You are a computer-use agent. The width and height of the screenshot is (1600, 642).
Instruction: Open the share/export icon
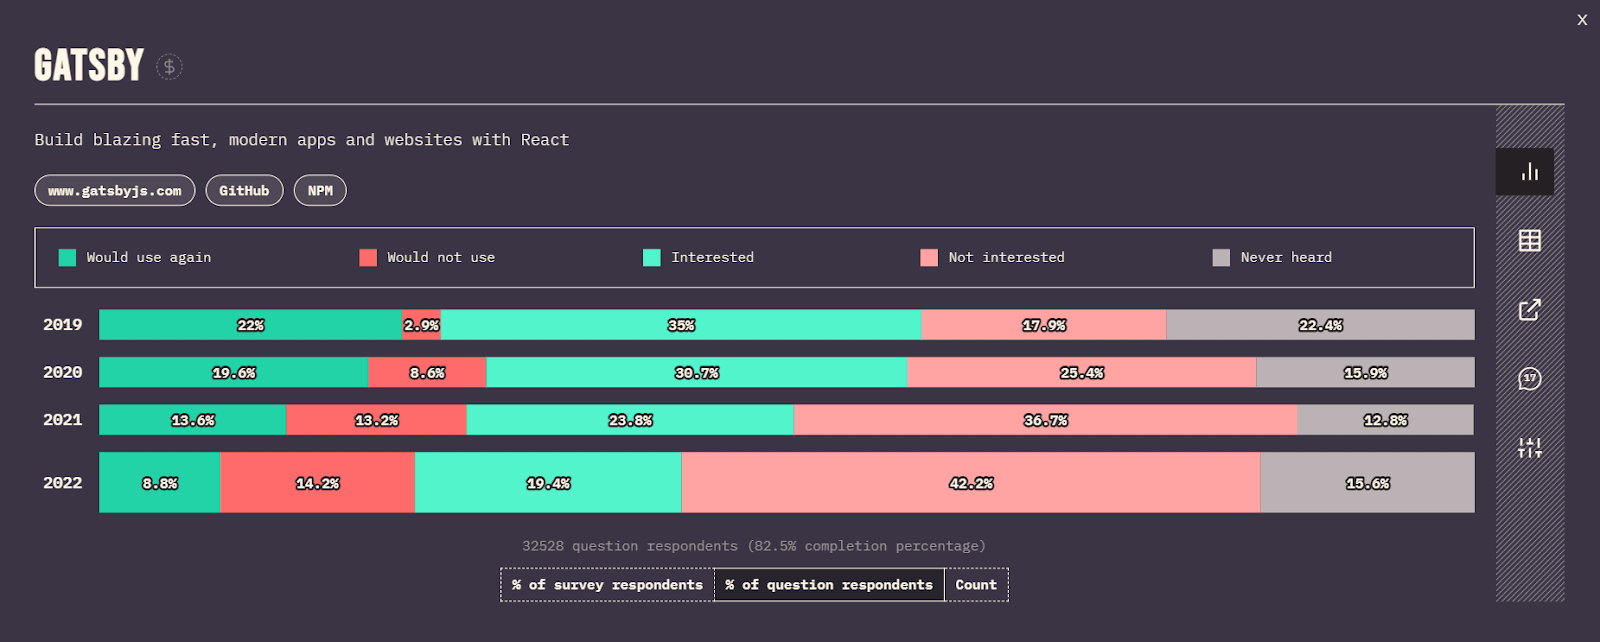point(1529,310)
